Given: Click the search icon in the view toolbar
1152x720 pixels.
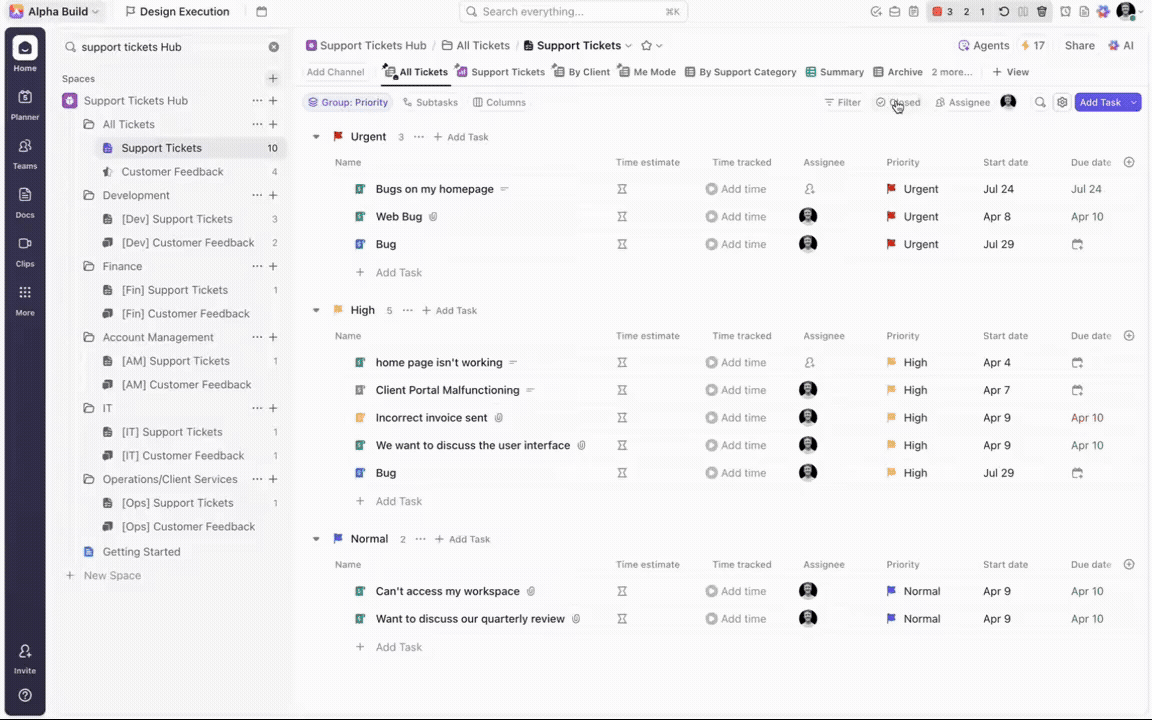Looking at the screenshot, I should click(1040, 102).
